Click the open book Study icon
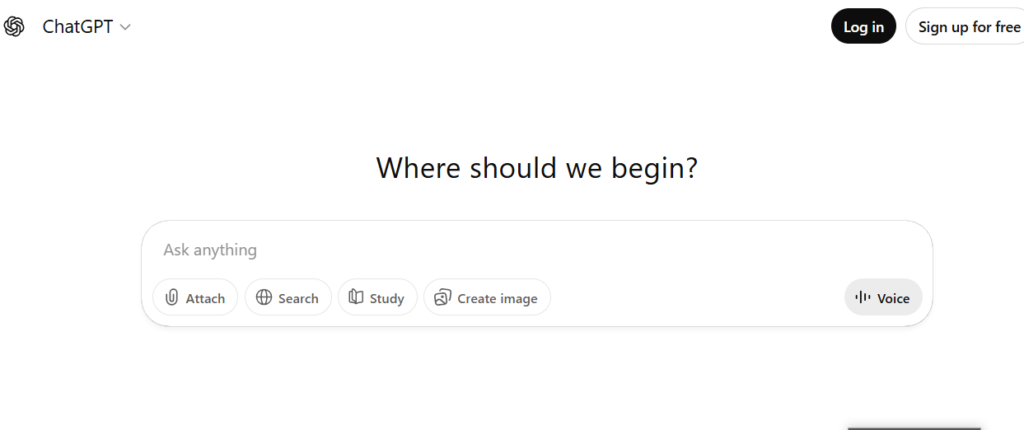 point(356,298)
